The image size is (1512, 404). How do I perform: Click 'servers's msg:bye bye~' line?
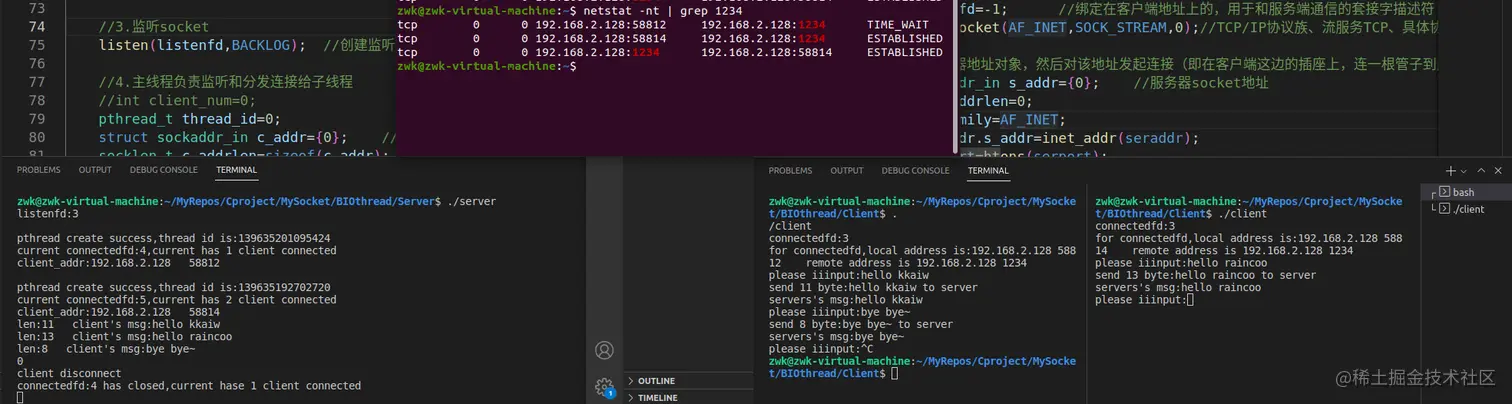836,336
